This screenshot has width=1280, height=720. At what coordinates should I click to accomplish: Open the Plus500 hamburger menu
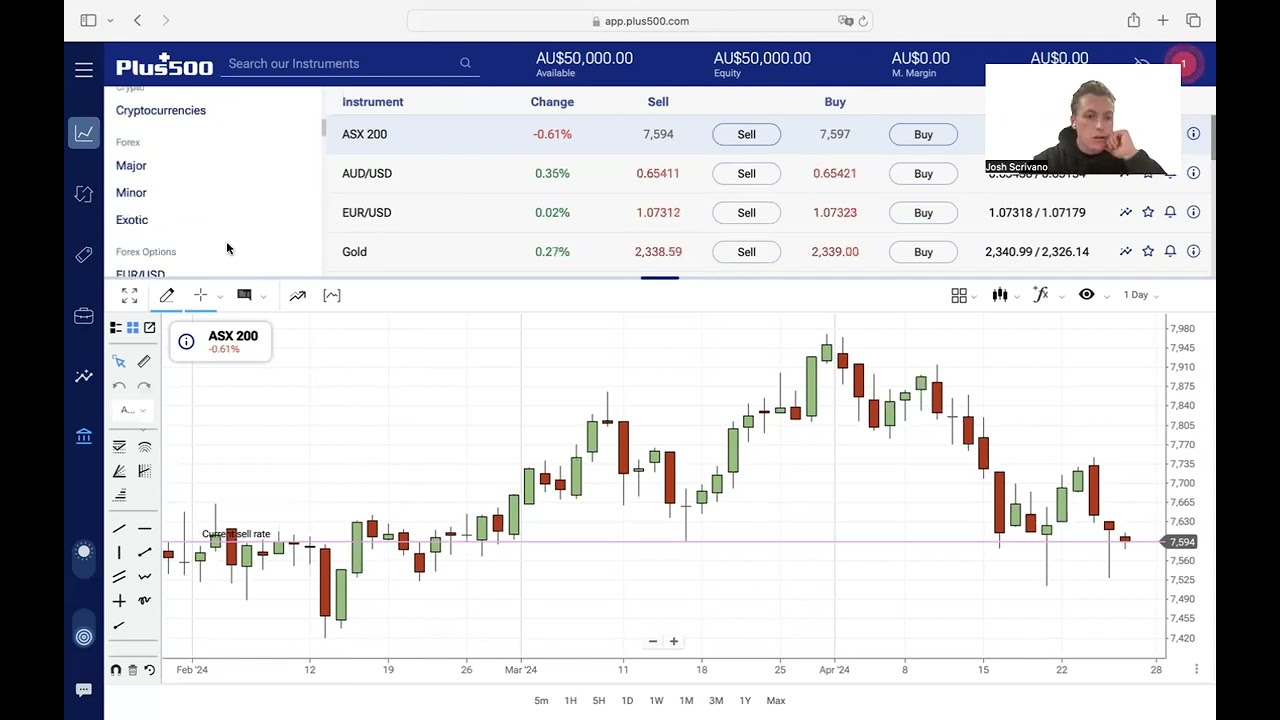(84, 69)
